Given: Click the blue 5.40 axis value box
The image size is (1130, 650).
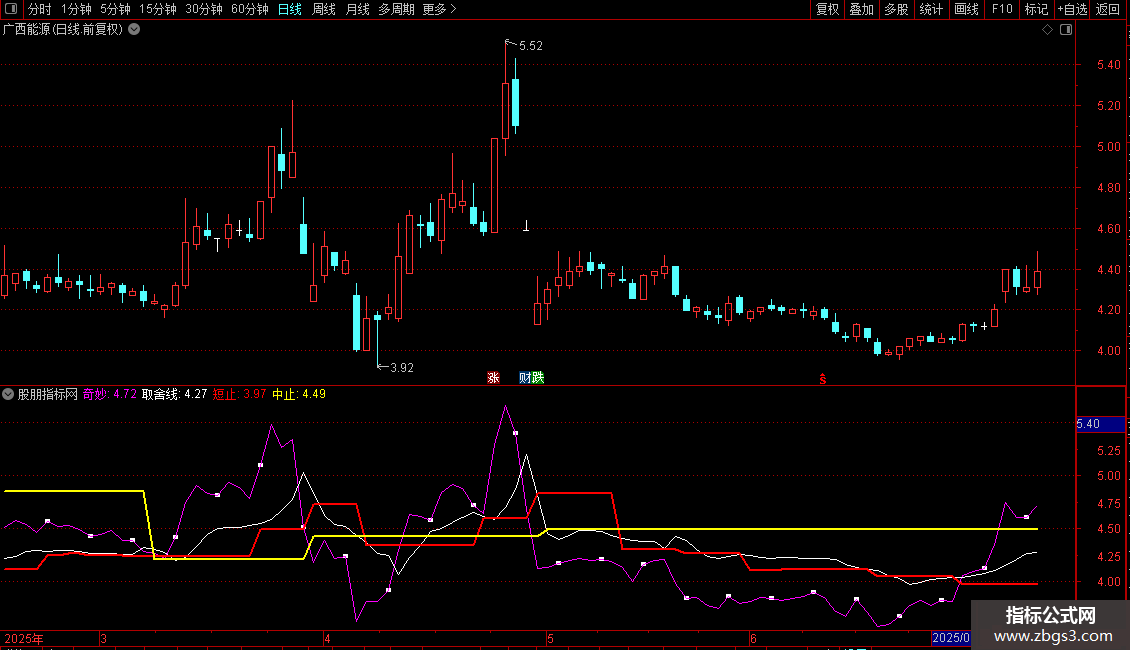Looking at the screenshot, I should tap(1100, 424).
